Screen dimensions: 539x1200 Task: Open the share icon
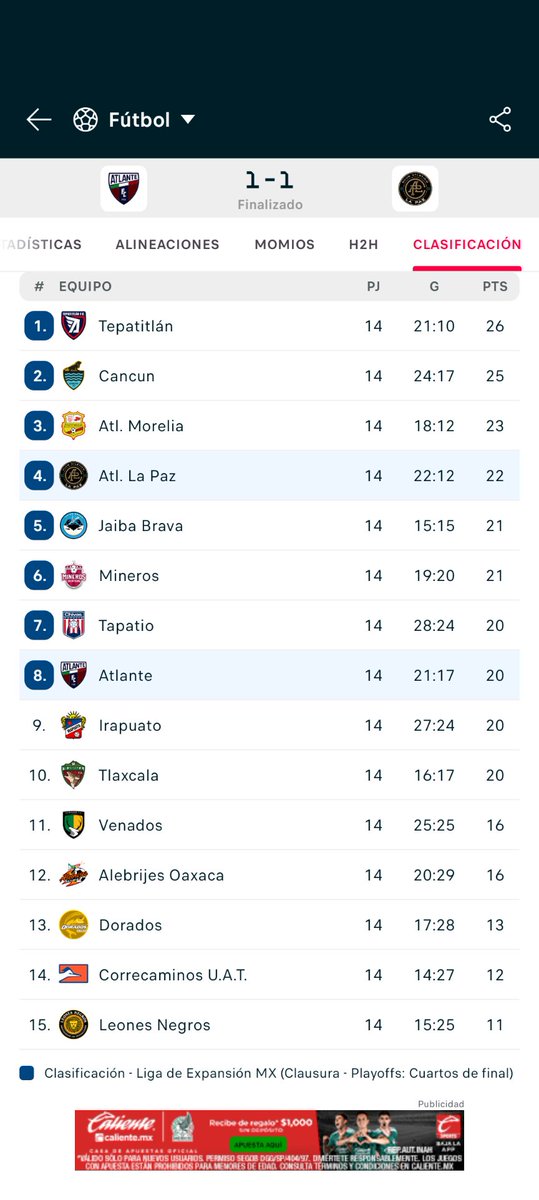500,120
